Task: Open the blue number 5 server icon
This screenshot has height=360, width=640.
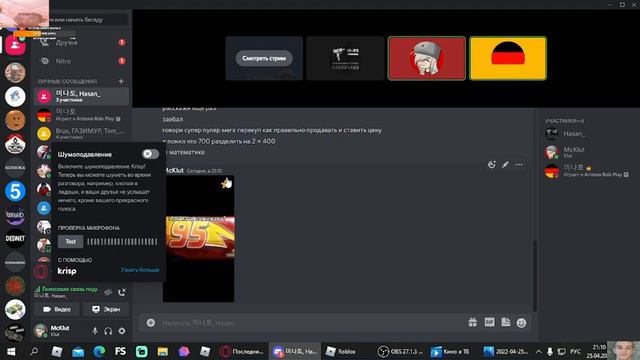Action: tap(15, 191)
